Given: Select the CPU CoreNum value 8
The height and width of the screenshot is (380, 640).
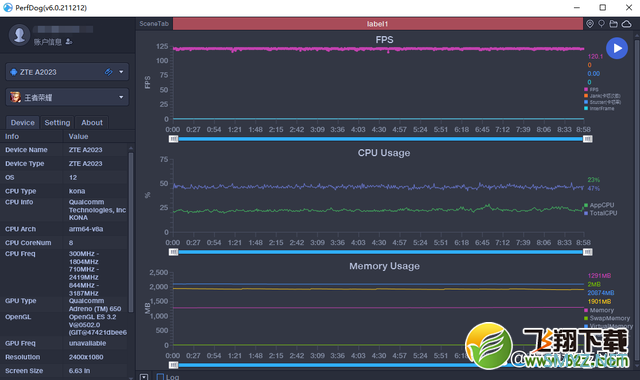Looking at the screenshot, I should pyautogui.click(x=71, y=243).
